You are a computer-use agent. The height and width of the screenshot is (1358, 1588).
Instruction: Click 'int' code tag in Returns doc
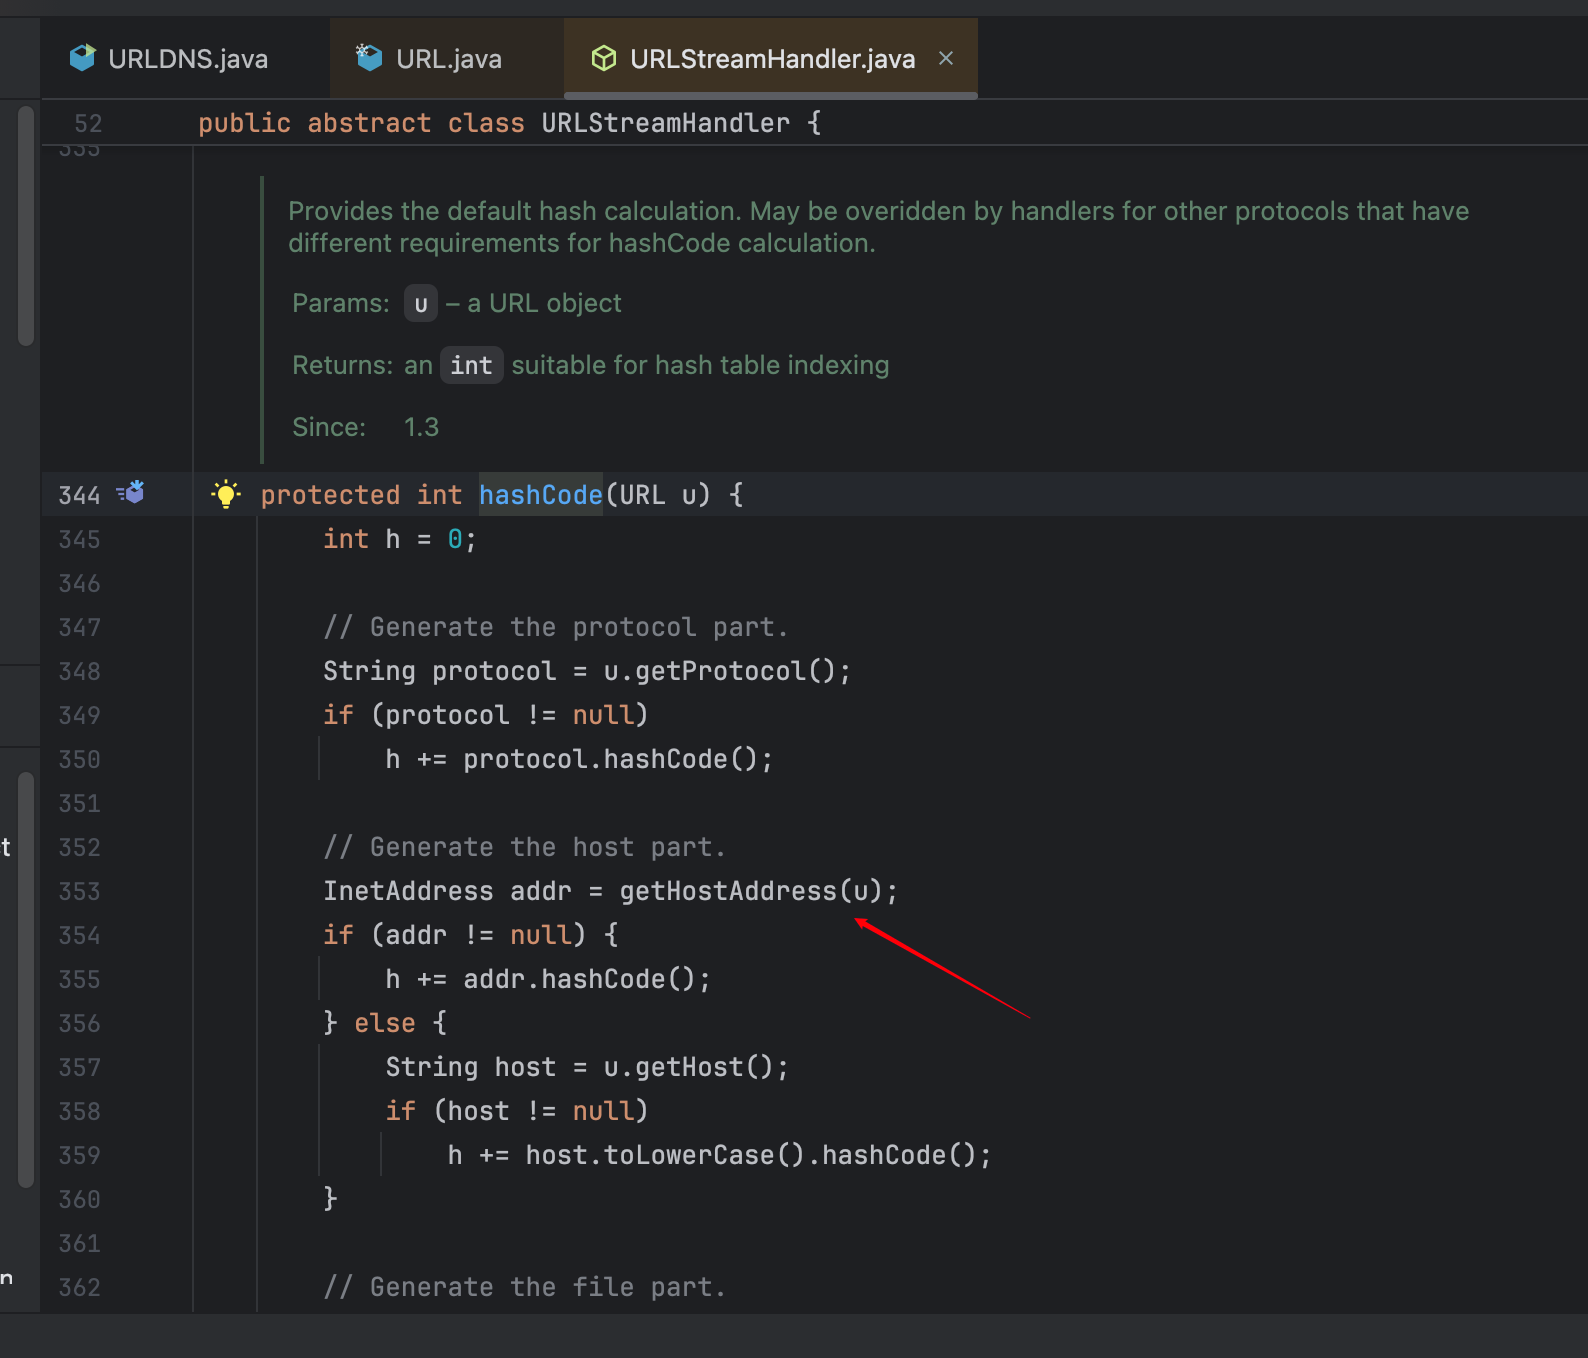471,365
